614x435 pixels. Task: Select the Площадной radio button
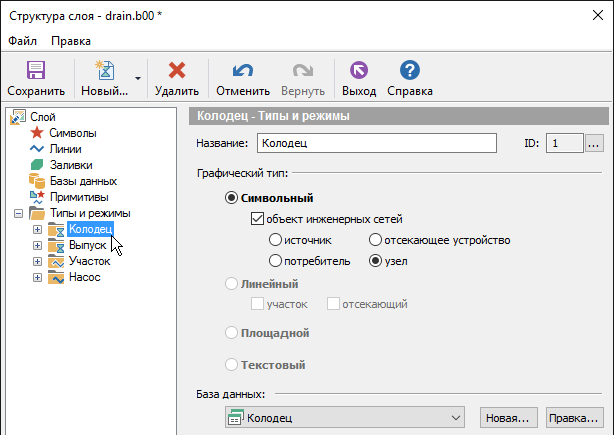coord(231,333)
